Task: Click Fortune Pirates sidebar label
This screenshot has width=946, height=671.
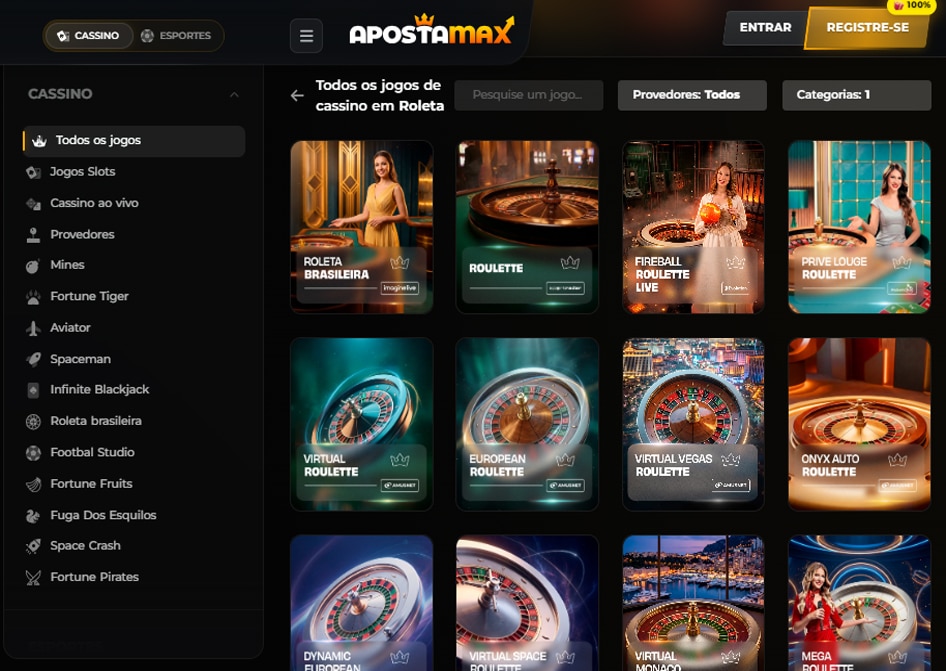Action: (94, 577)
